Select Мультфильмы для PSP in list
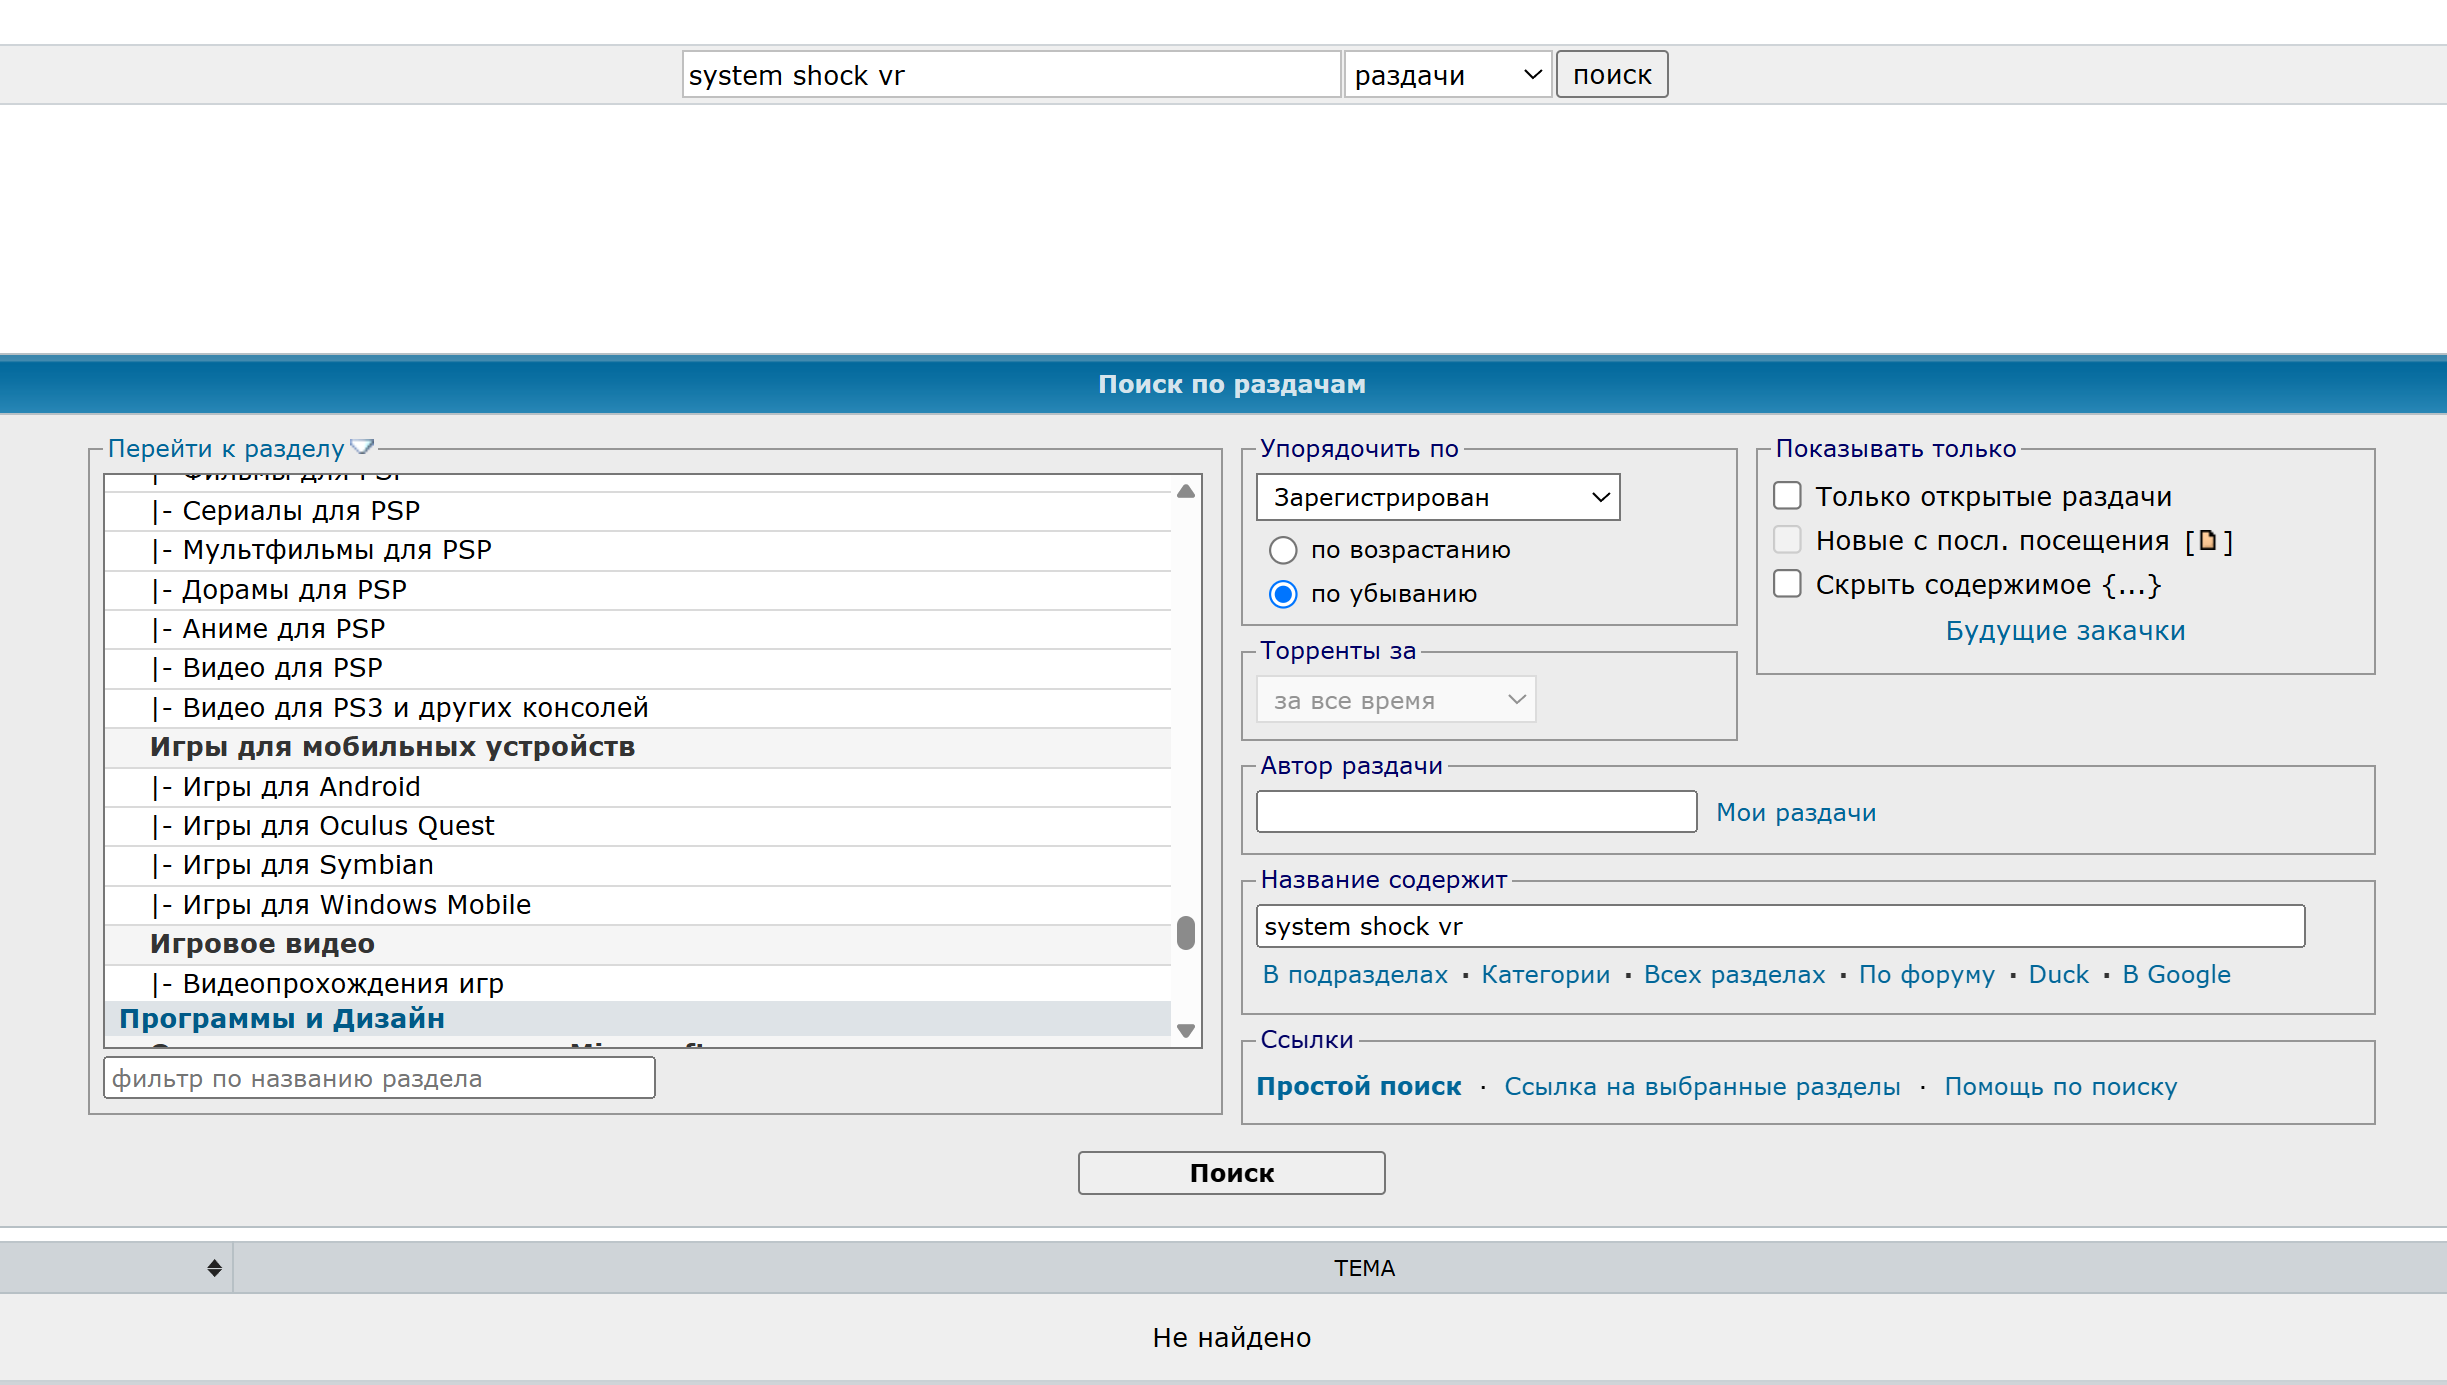Screen dimensions: 2447x1385 tap(638, 550)
